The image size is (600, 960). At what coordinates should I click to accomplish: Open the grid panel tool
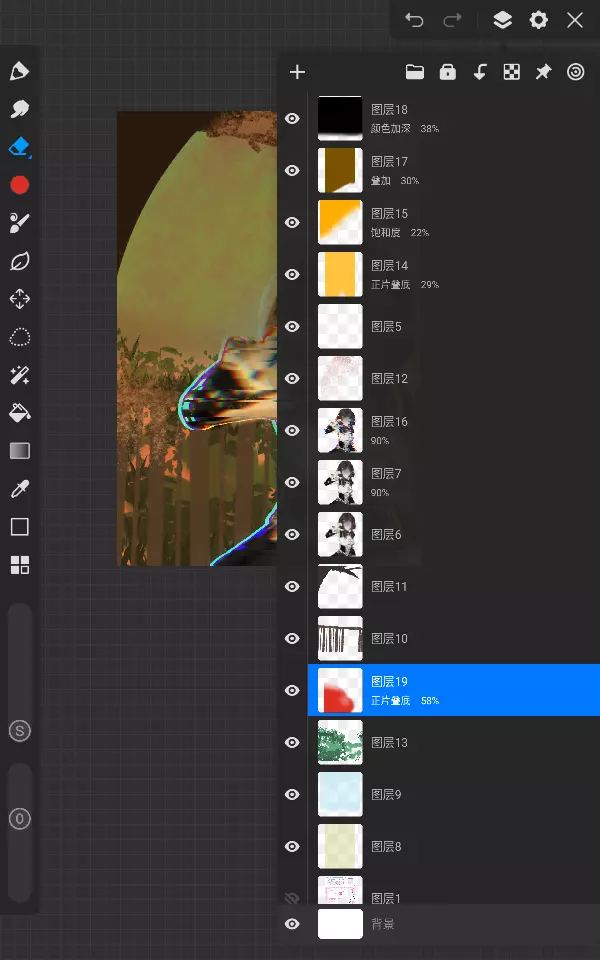pyautogui.click(x=20, y=565)
